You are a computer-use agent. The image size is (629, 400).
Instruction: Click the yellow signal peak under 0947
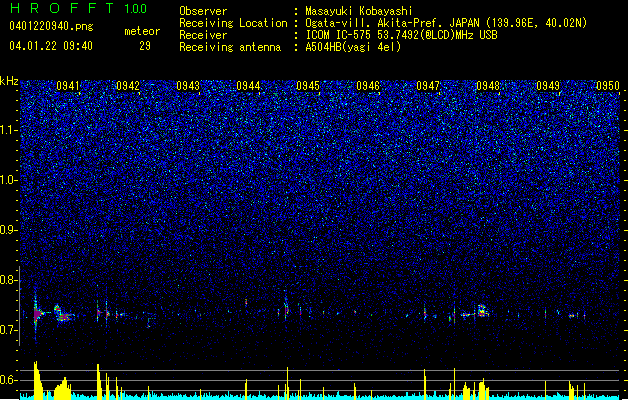coord(425,384)
